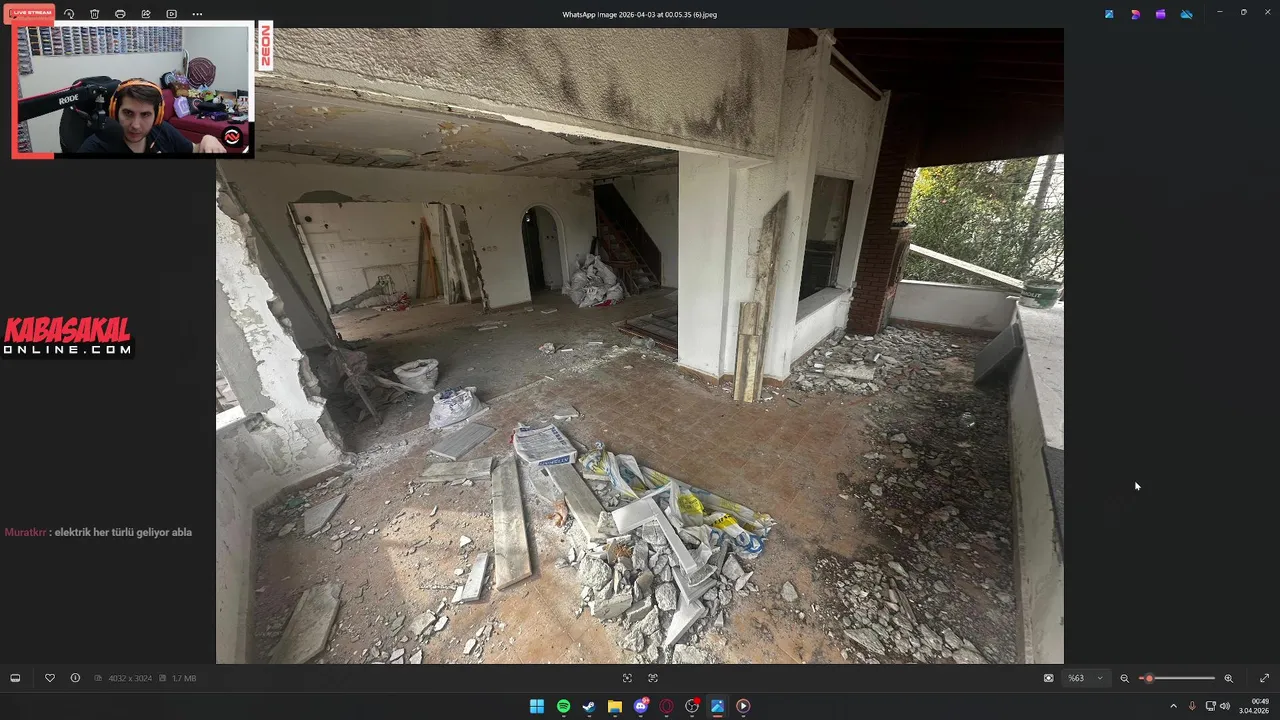Click the LIVE STREAM badge
The width and height of the screenshot is (1280, 720).
(30, 13)
